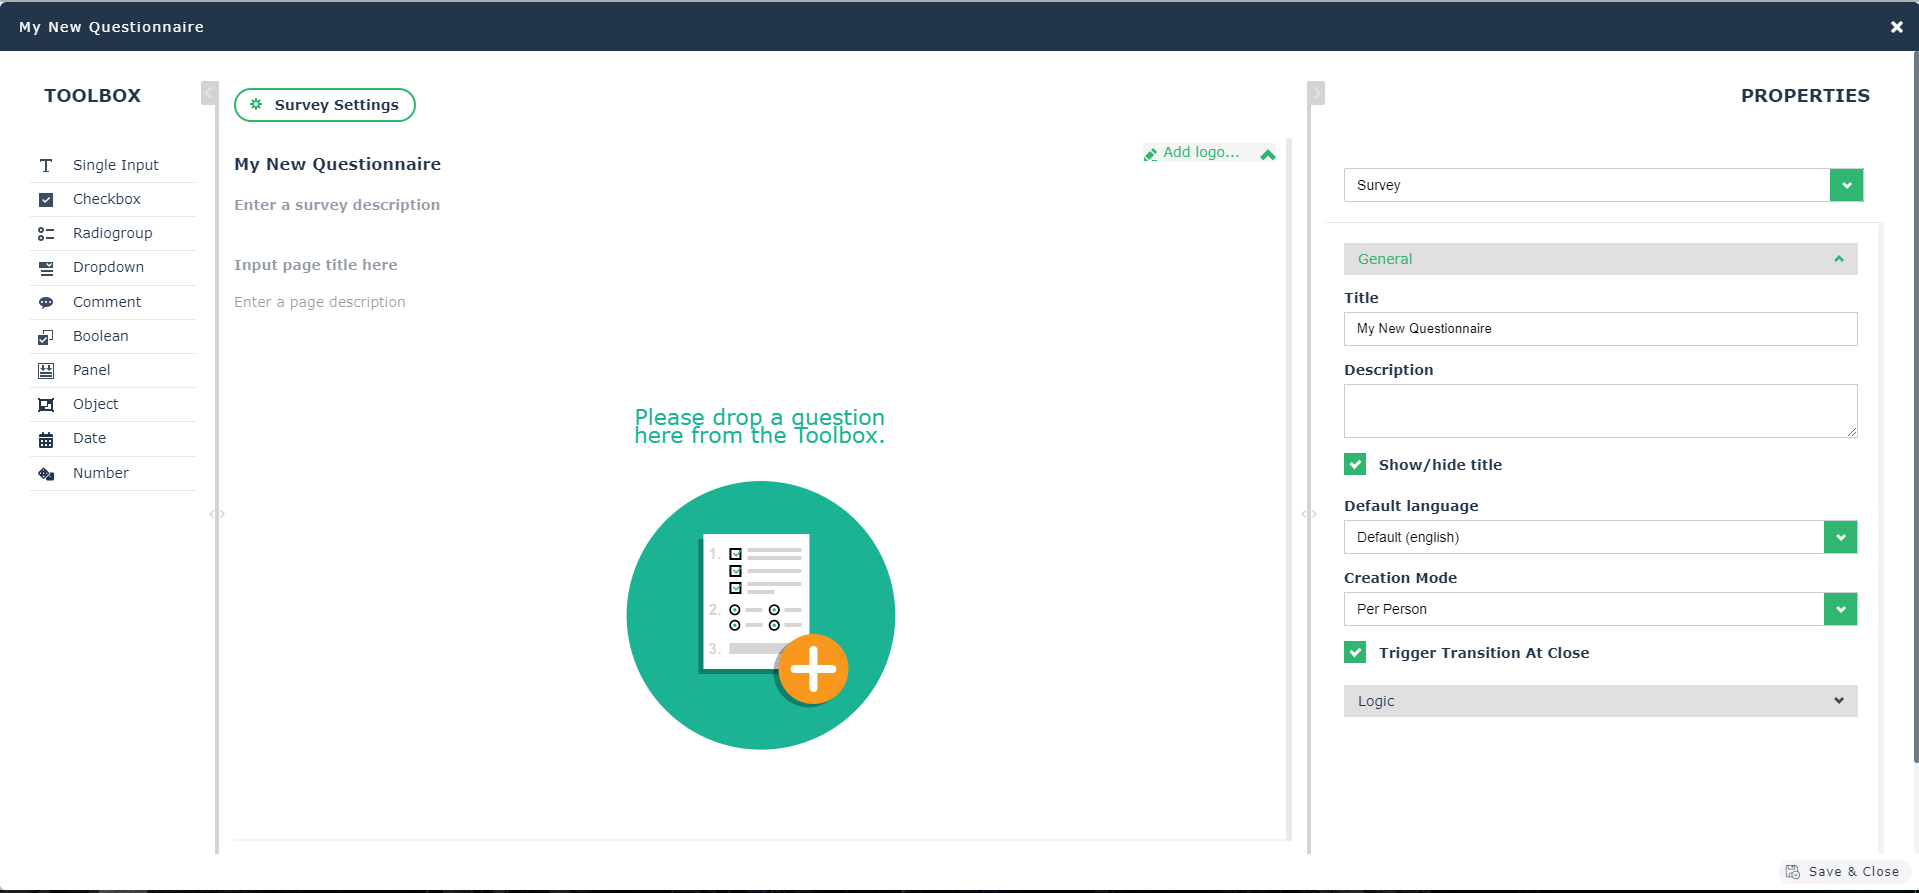The width and height of the screenshot is (1919, 893).
Task: Pick the Dropdown question icon
Action: pyautogui.click(x=46, y=268)
